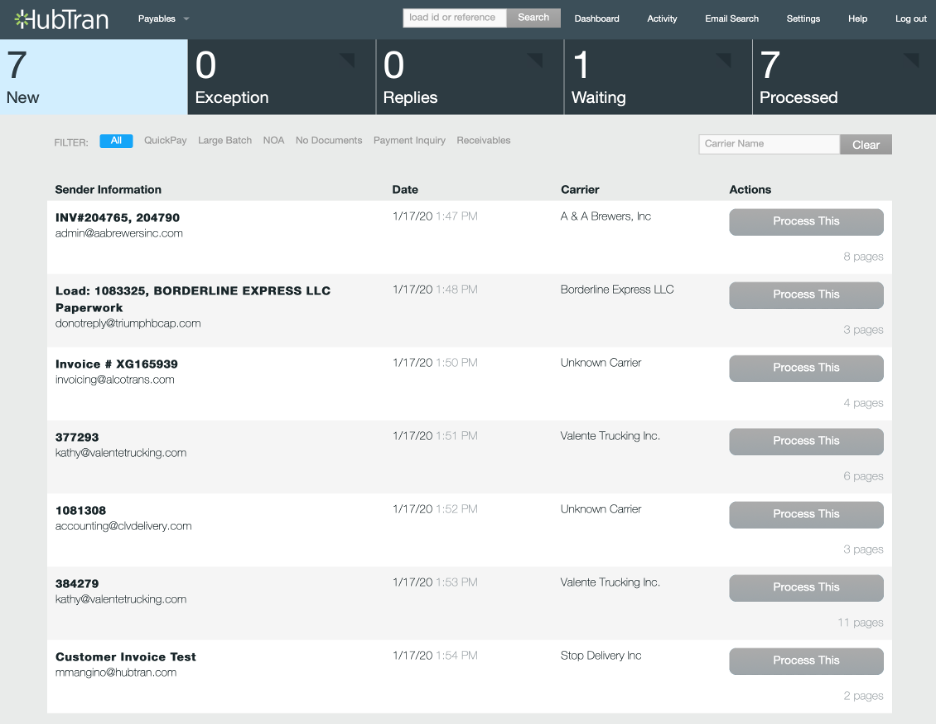The width and height of the screenshot is (936, 724).
Task: Switch to the Waiting tab
Action: tap(658, 77)
